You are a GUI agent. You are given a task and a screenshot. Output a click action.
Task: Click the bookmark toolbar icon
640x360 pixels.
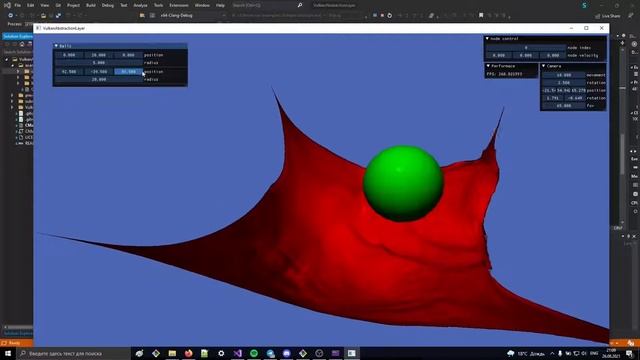coord(481,16)
